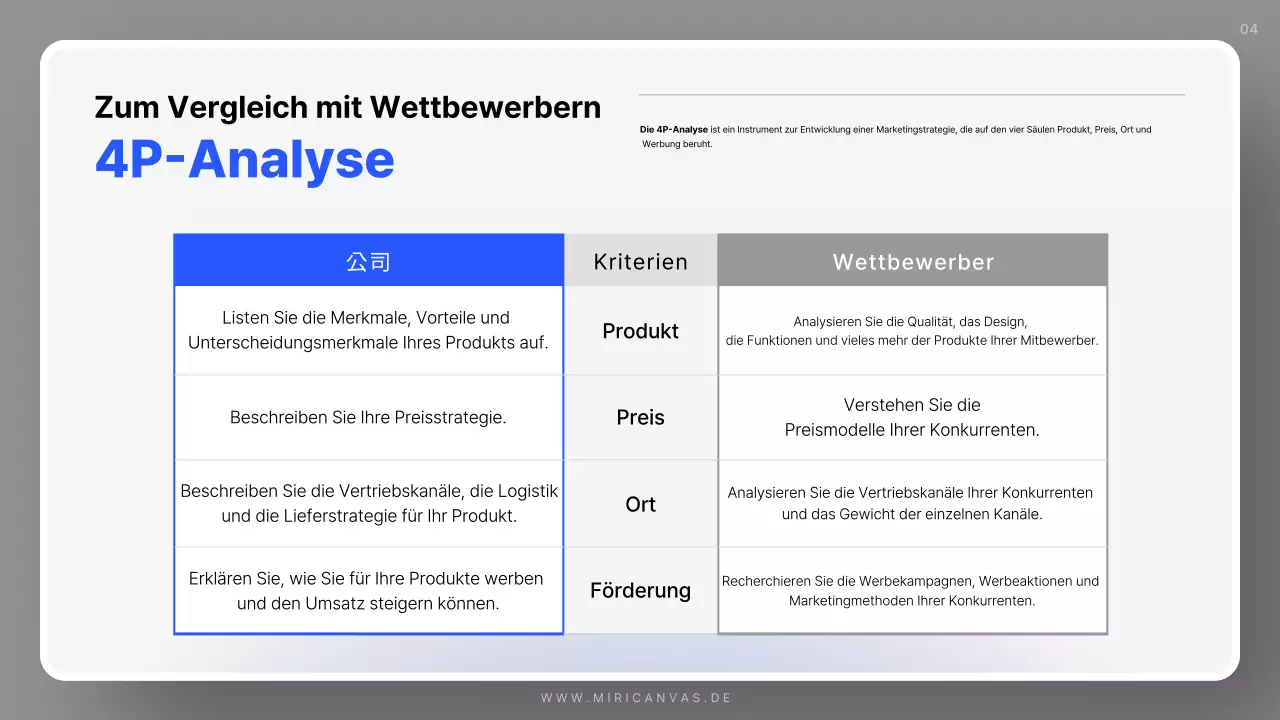The width and height of the screenshot is (1280, 720).
Task: Select the slide title Zum Vergleich mit Wettbewerbern
Action: 347,107
